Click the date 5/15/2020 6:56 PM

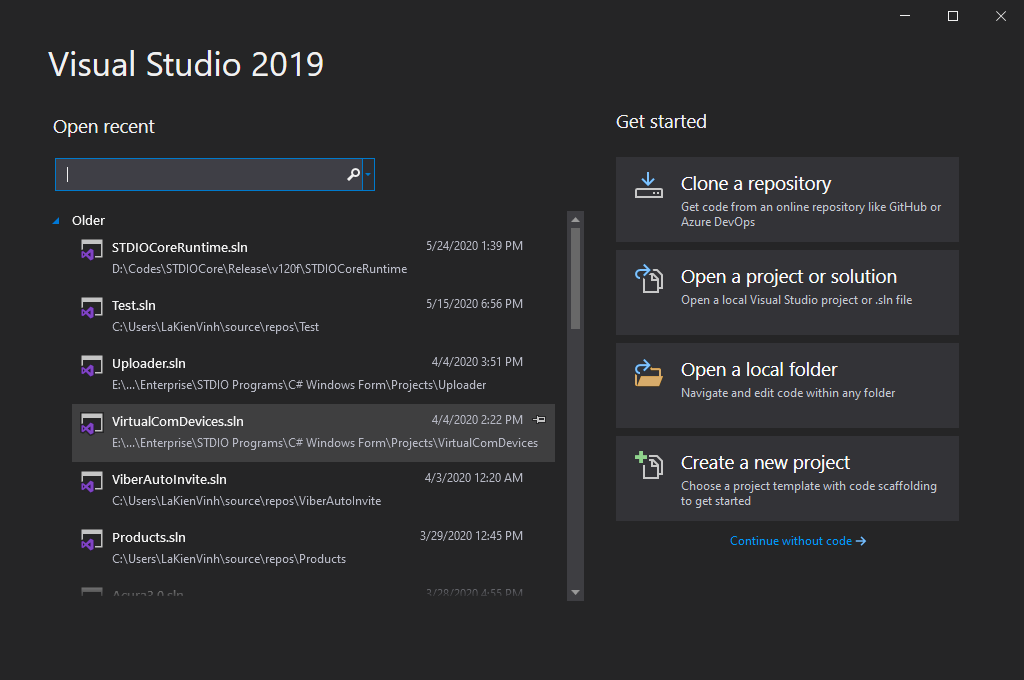(x=474, y=304)
